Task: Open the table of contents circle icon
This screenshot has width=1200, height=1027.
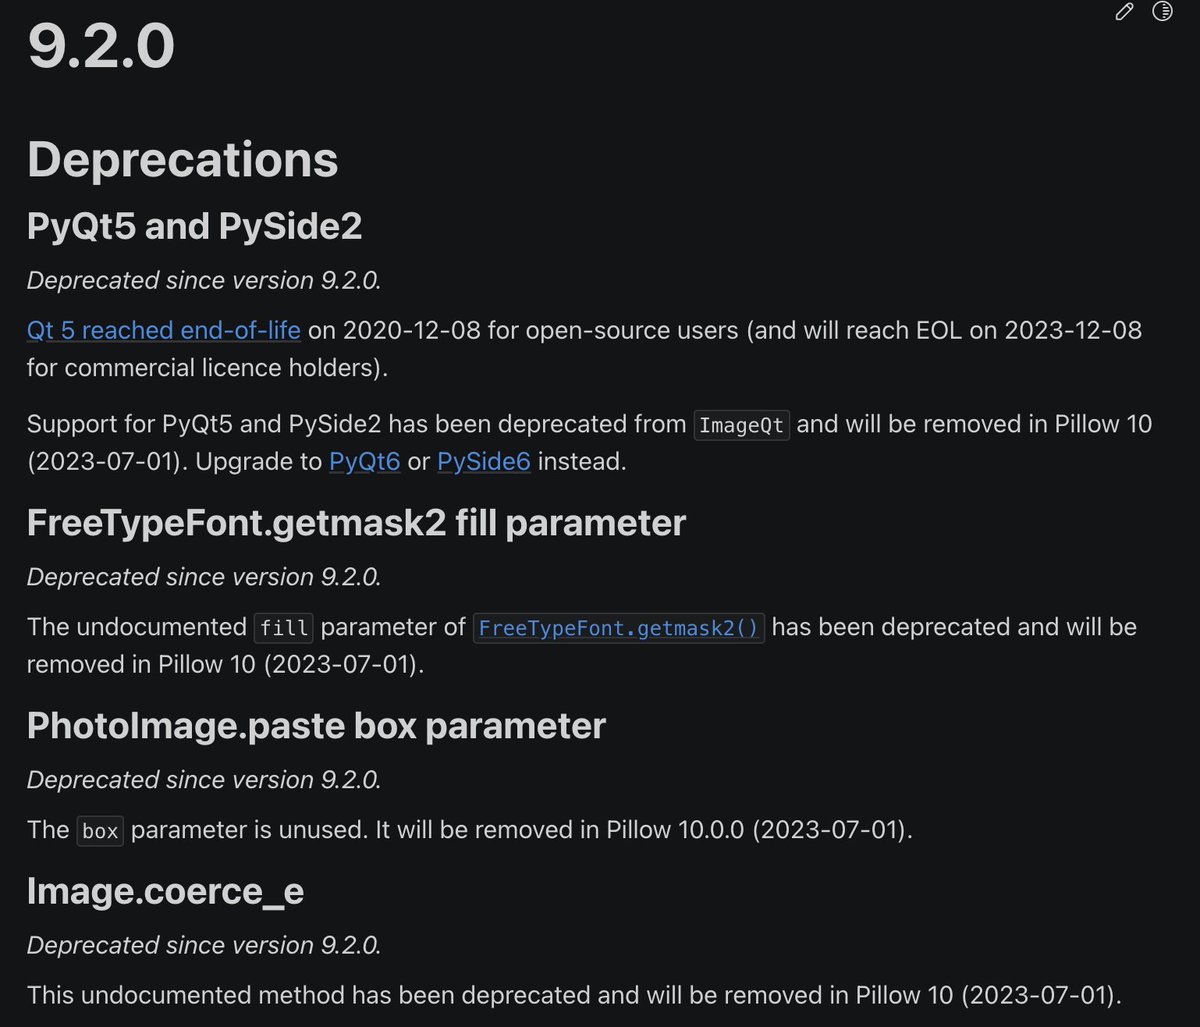Action: tap(1162, 12)
